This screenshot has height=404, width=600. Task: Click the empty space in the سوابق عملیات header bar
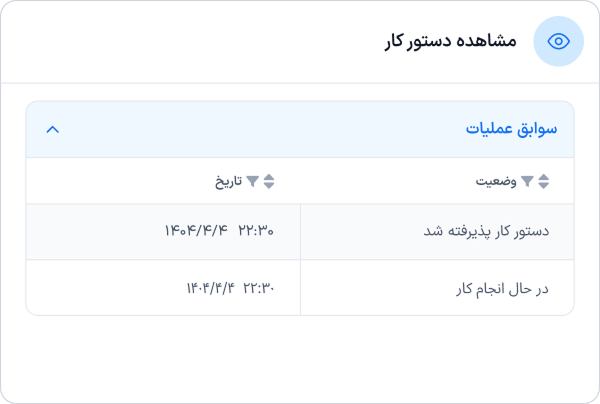[x=260, y=129]
